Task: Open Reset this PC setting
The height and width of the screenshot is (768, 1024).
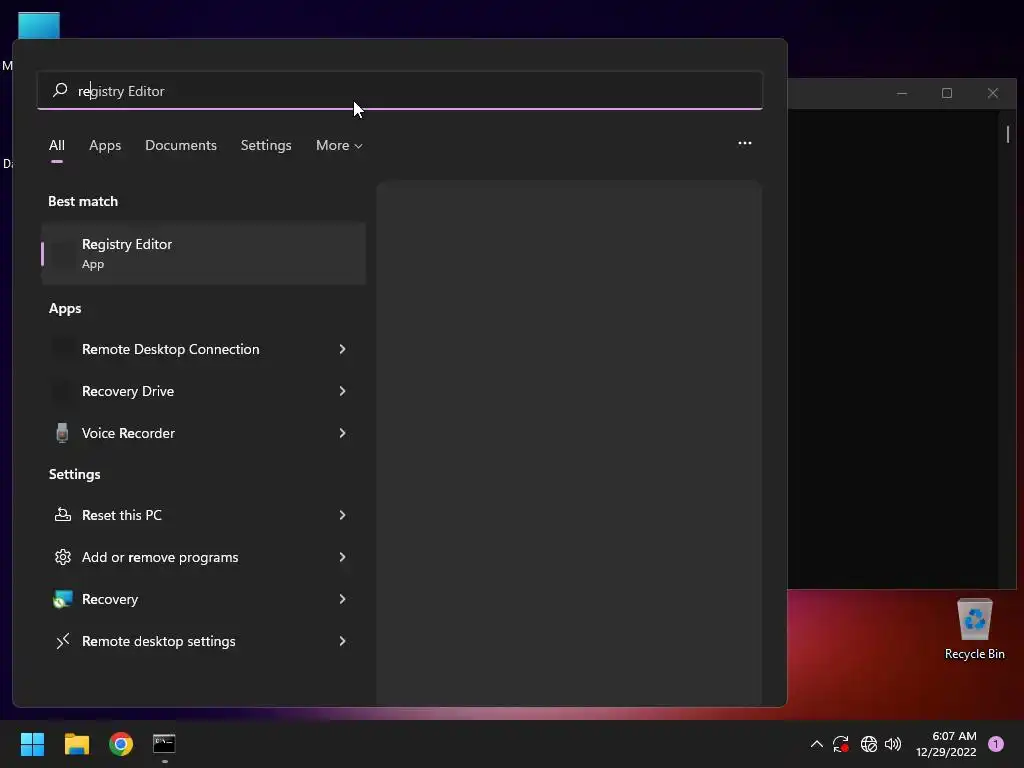Action: click(x=121, y=515)
